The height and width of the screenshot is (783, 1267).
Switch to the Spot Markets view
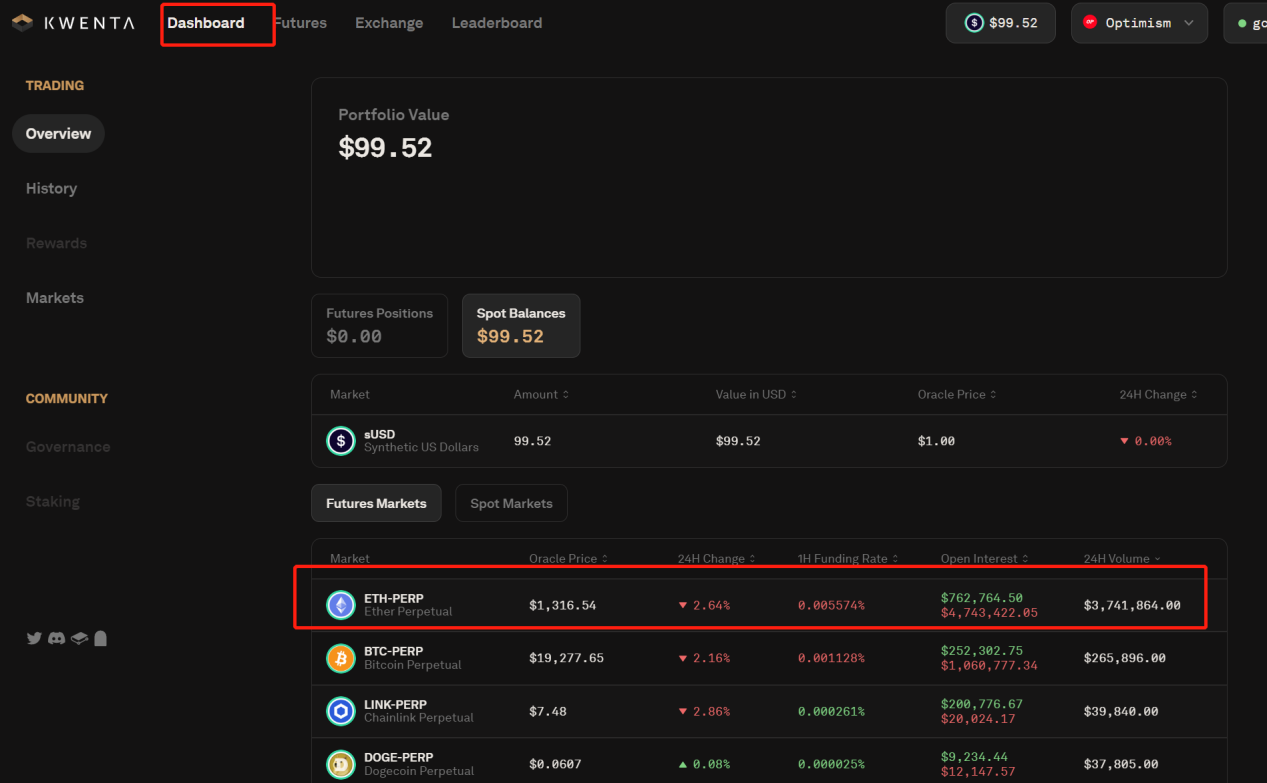click(x=511, y=503)
